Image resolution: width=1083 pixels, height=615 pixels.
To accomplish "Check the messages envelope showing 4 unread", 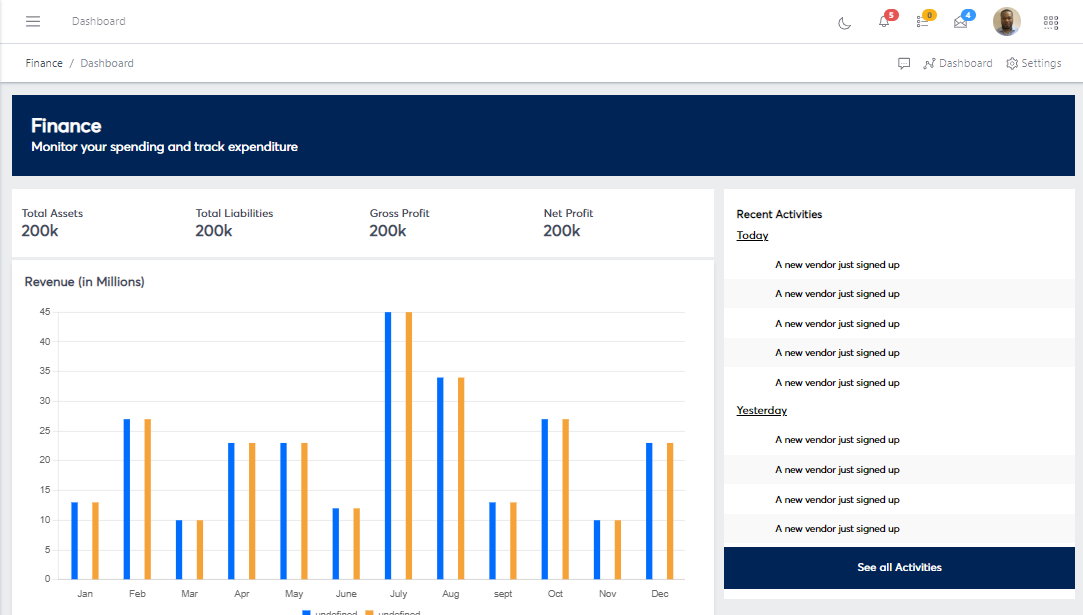I will (x=961, y=21).
